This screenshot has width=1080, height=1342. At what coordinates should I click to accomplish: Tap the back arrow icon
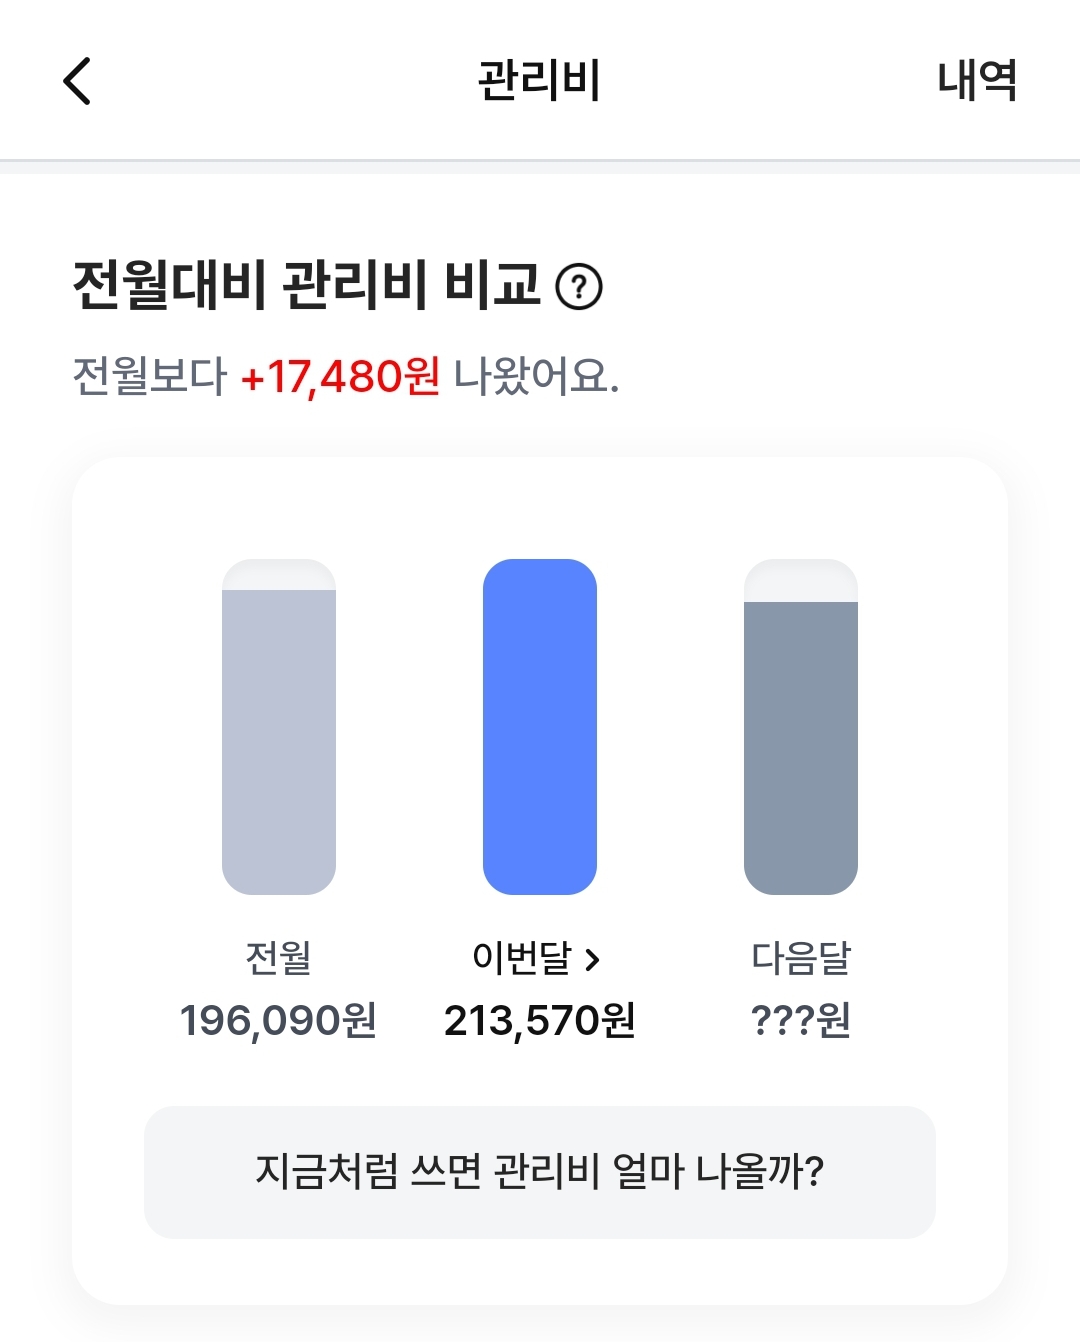coord(77,81)
